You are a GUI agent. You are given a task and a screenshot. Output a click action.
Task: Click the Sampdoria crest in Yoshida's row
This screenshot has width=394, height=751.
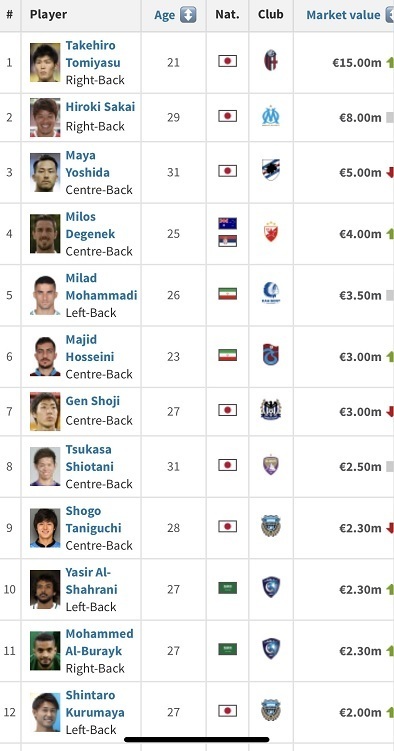[271, 171]
